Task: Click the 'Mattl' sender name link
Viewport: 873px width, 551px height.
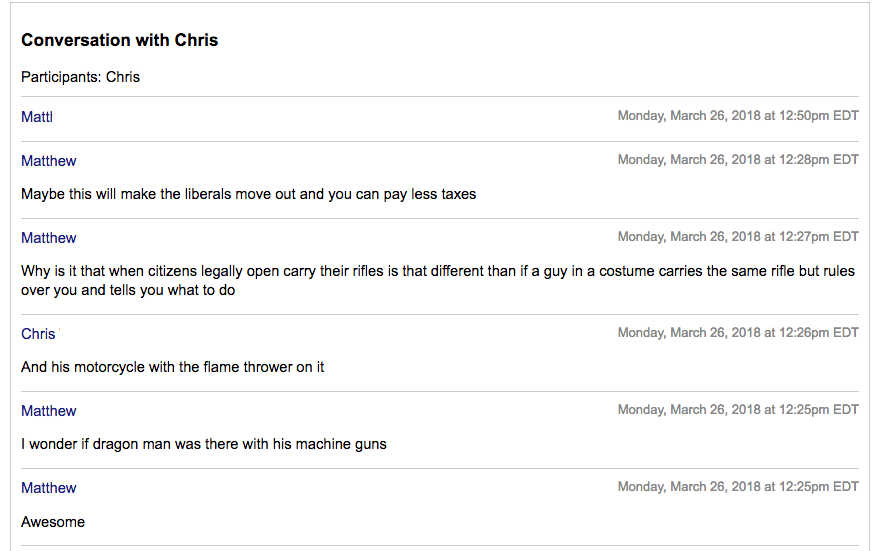Action: 37,117
